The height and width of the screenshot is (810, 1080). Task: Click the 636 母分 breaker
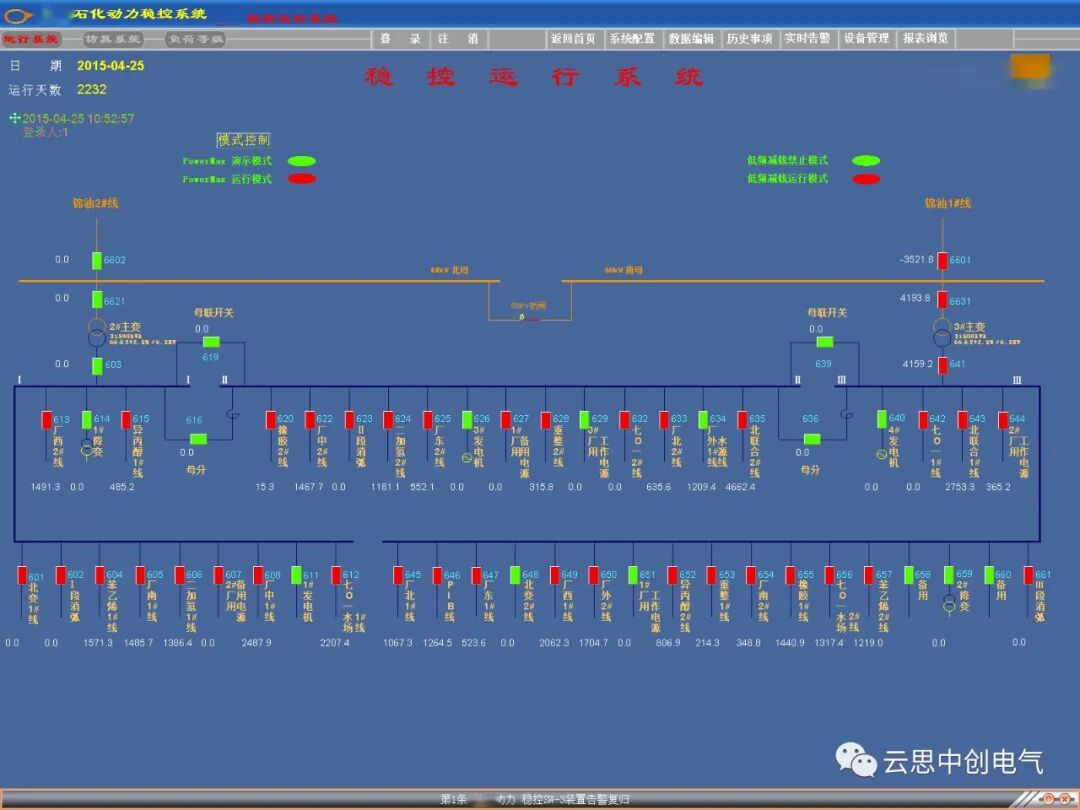[x=812, y=439]
